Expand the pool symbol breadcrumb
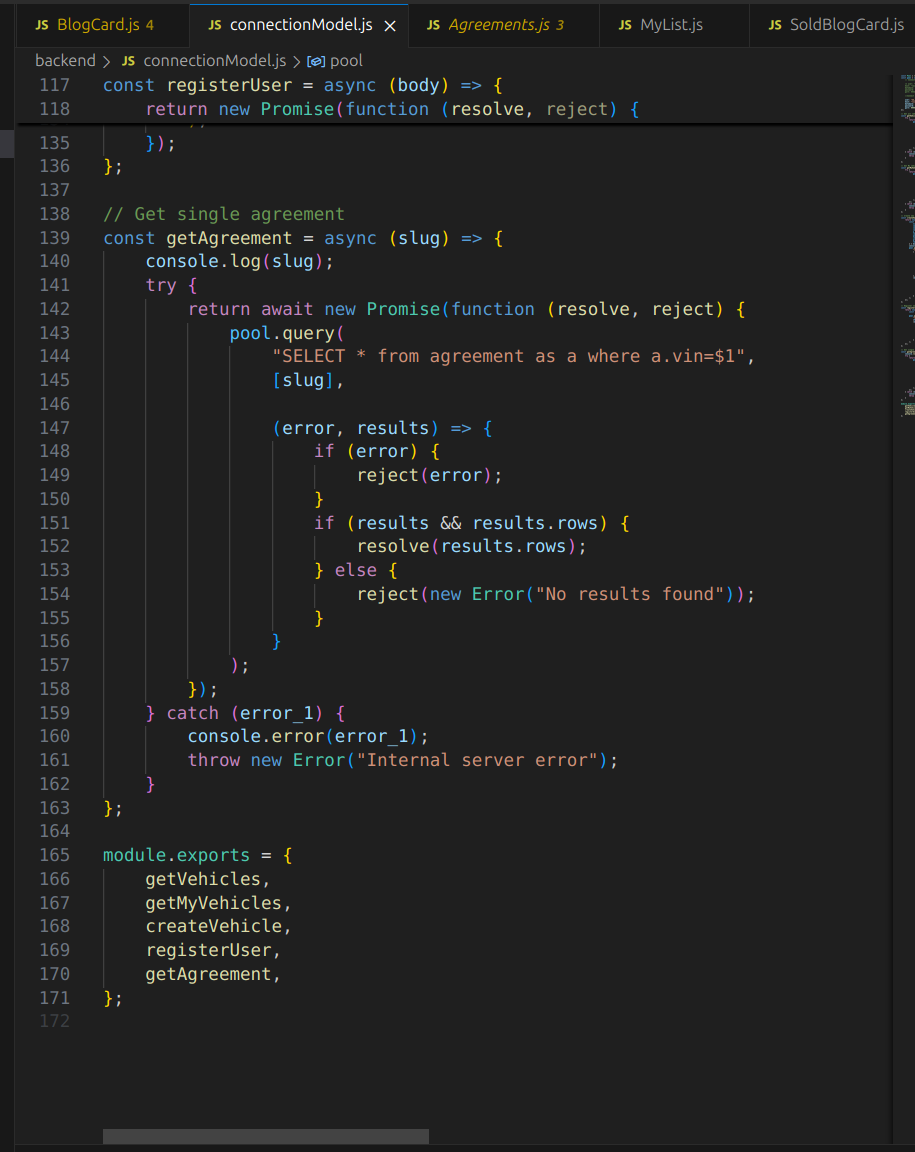The height and width of the screenshot is (1152, 915). click(x=346, y=61)
